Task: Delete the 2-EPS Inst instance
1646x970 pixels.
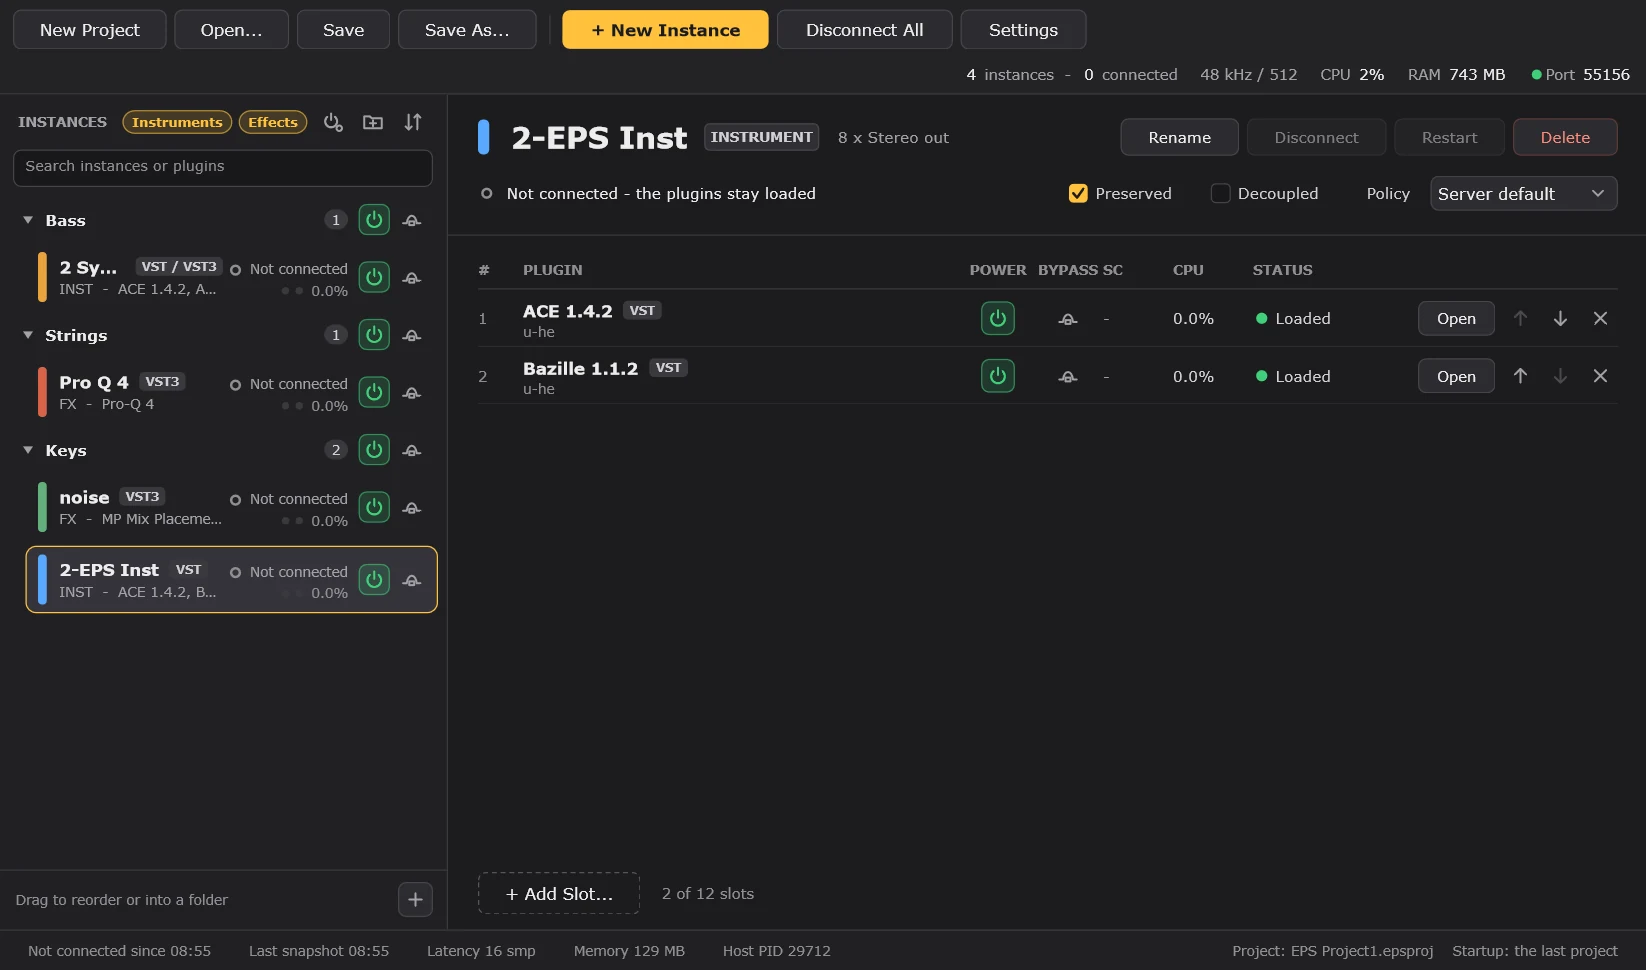Action: [1565, 137]
